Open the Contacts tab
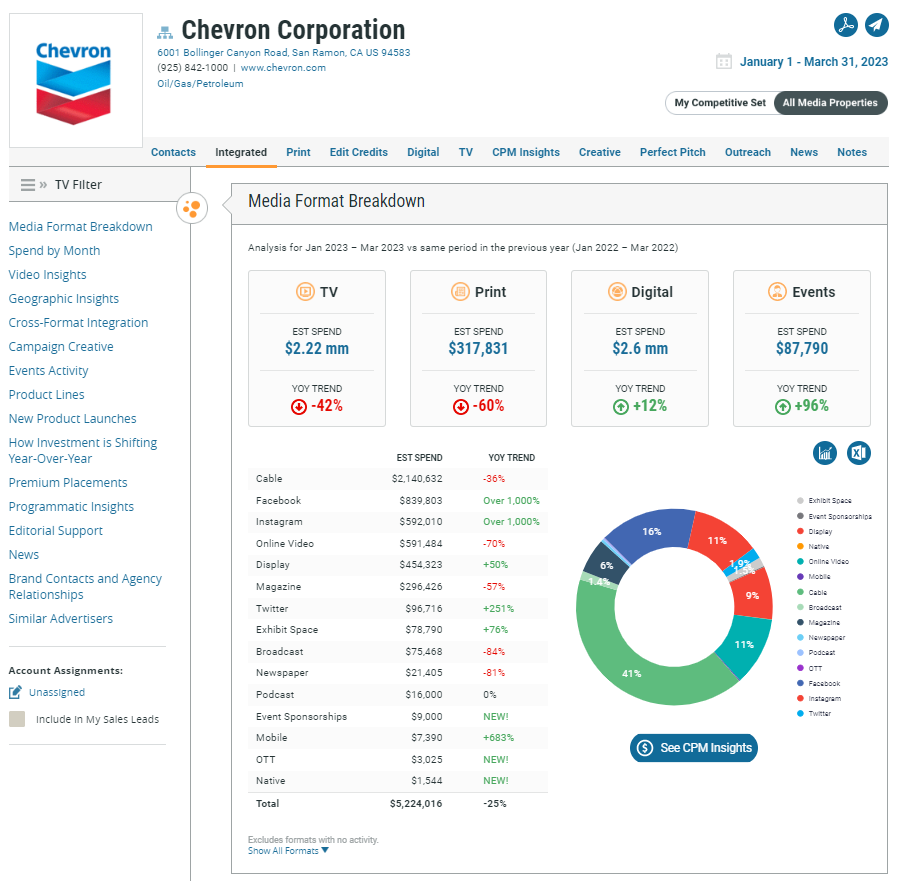Image resolution: width=902 pixels, height=881 pixels. [x=173, y=152]
